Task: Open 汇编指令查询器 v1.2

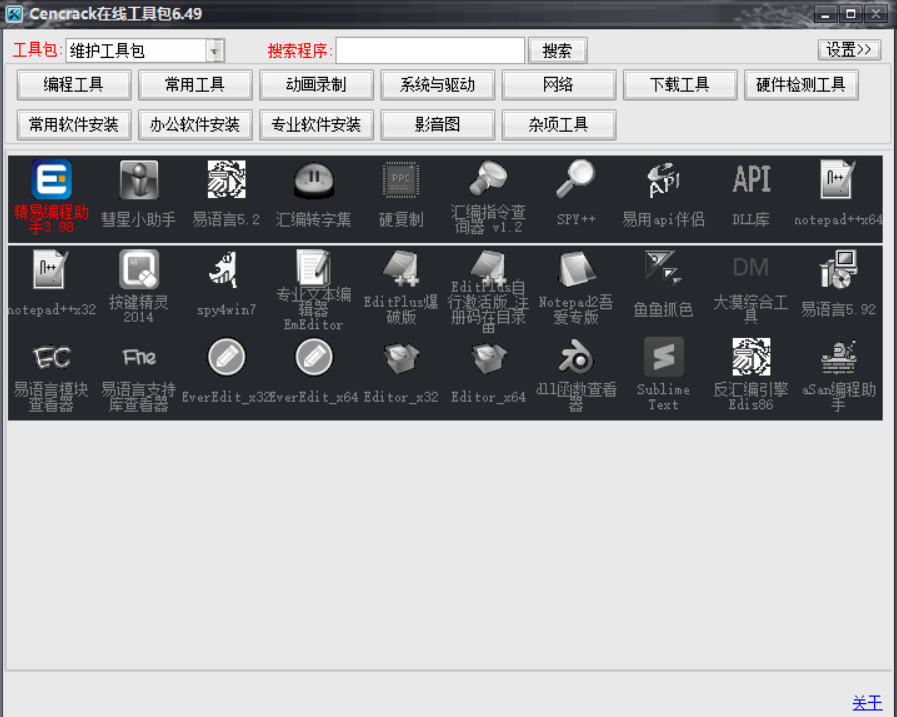Action: coord(488,179)
